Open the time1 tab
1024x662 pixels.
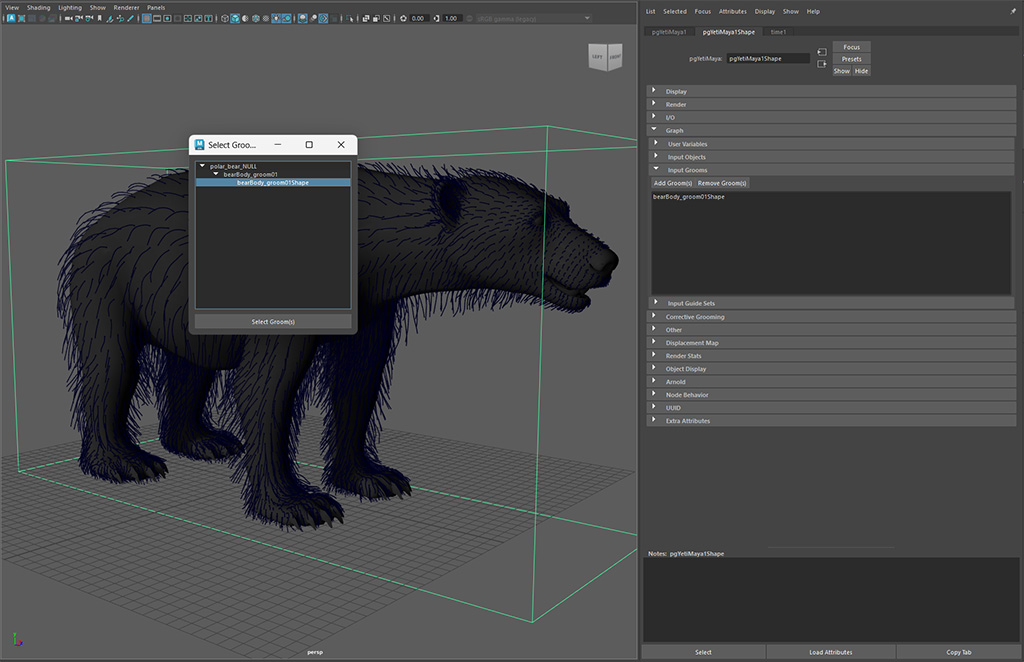[778, 32]
